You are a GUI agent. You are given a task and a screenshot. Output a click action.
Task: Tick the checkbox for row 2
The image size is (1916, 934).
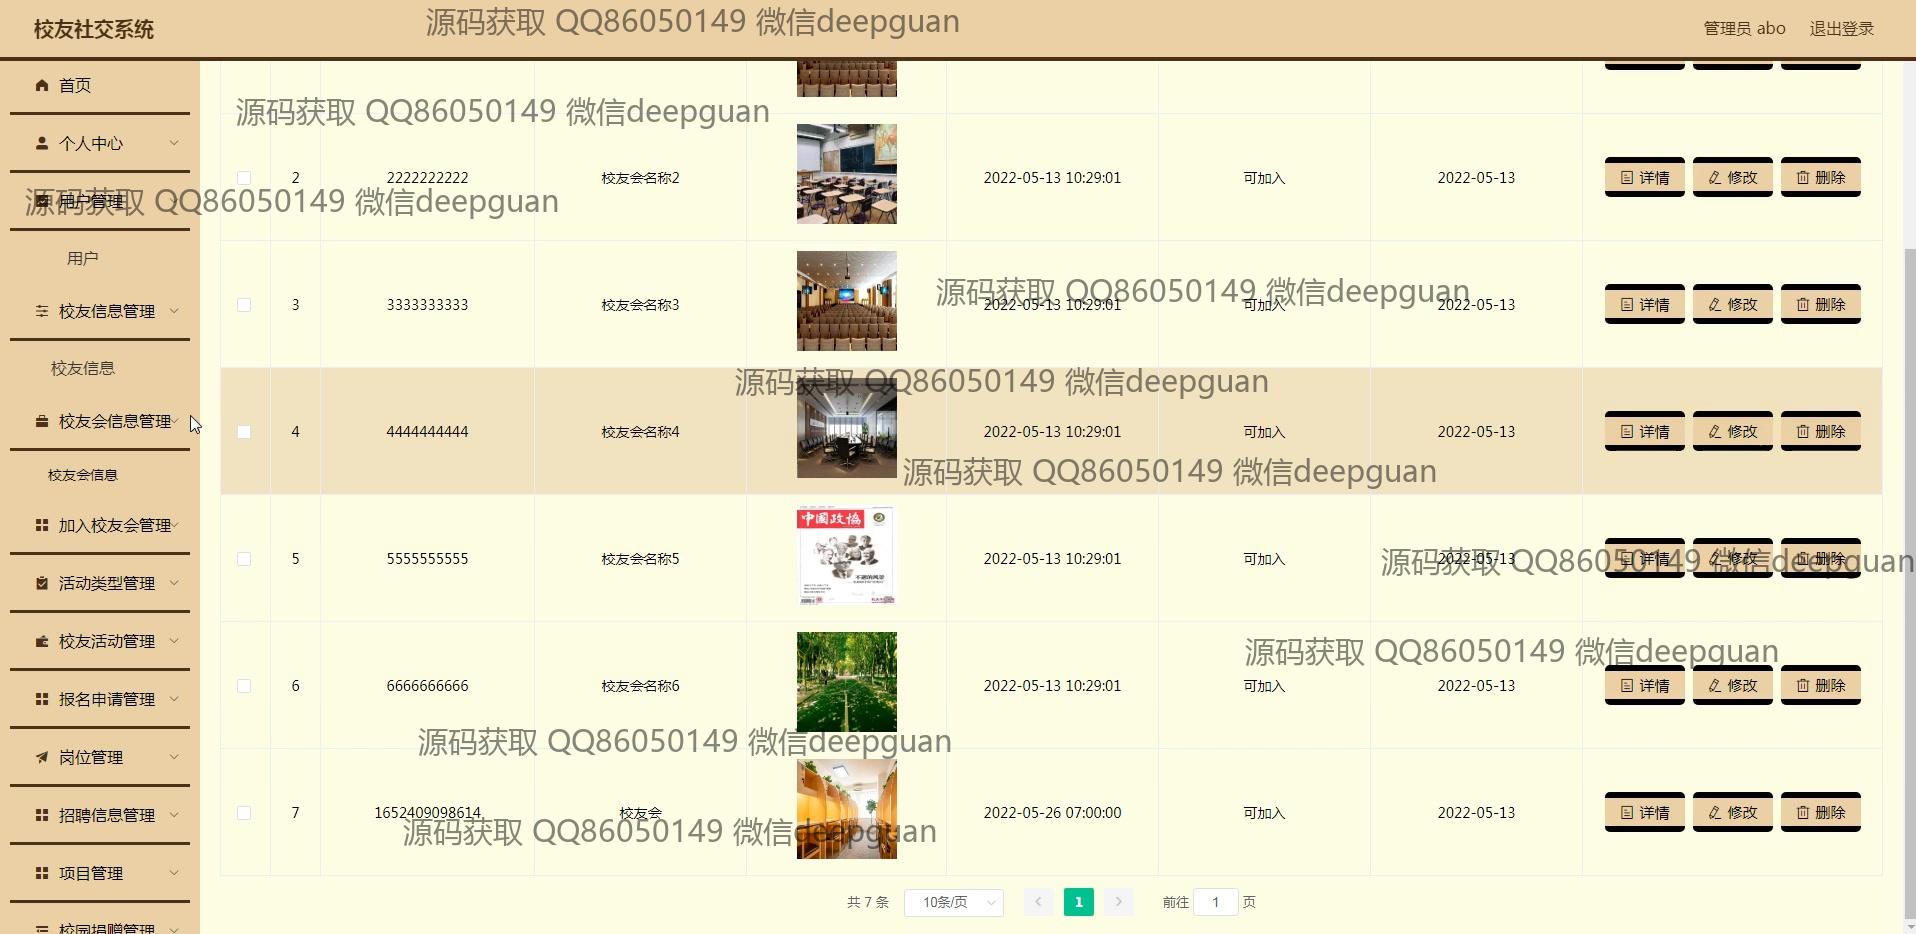pos(244,178)
